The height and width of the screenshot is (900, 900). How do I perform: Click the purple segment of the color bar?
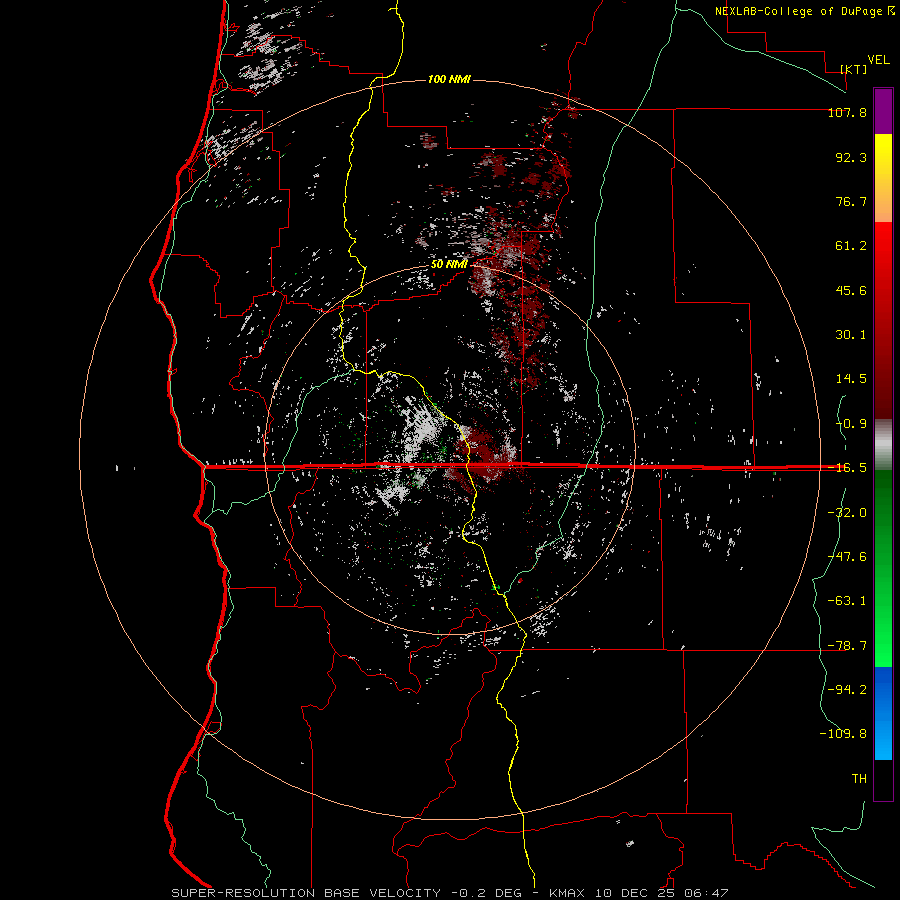coord(883,111)
